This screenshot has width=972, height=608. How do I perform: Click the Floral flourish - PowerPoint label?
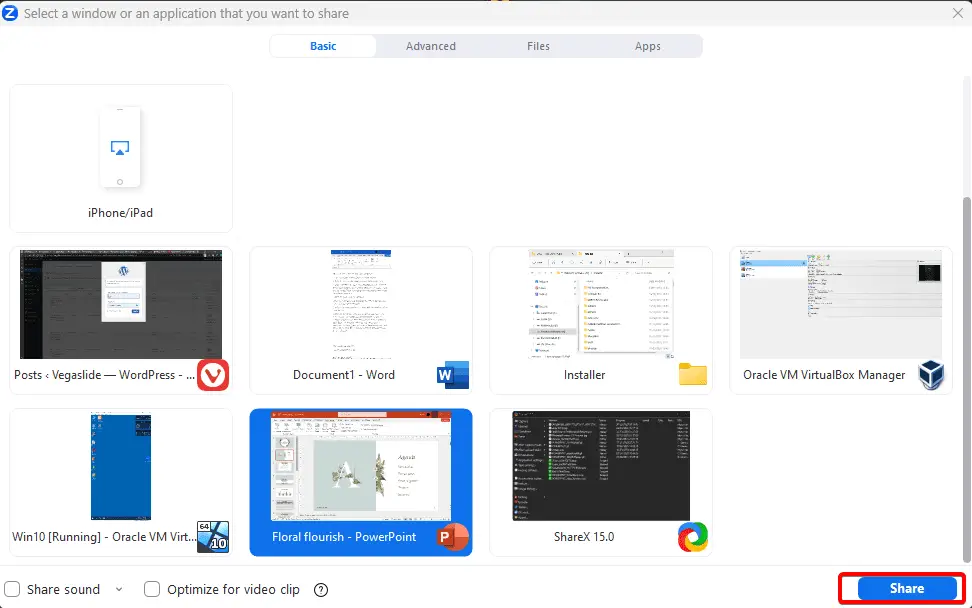coord(344,537)
